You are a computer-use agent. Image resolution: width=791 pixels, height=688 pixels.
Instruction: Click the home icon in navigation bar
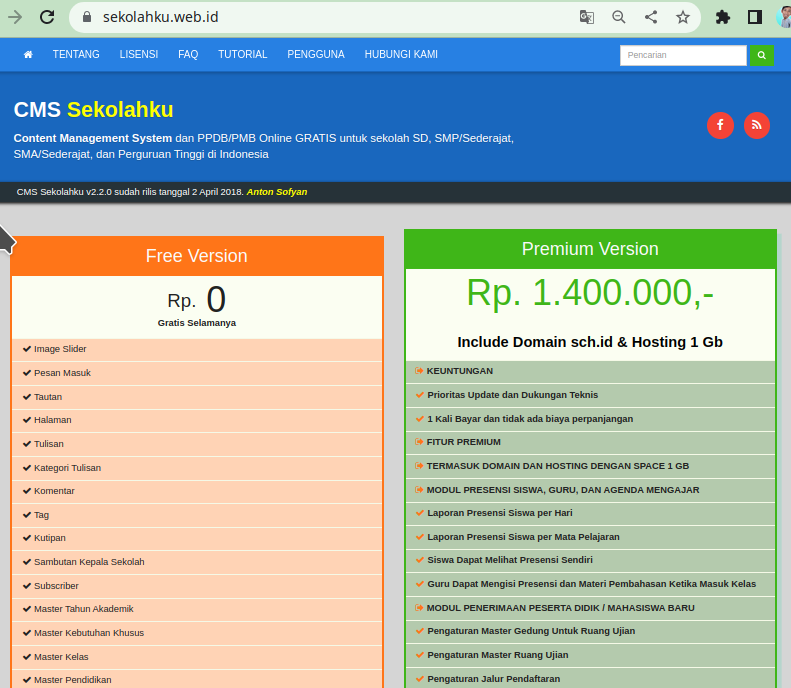(x=28, y=55)
